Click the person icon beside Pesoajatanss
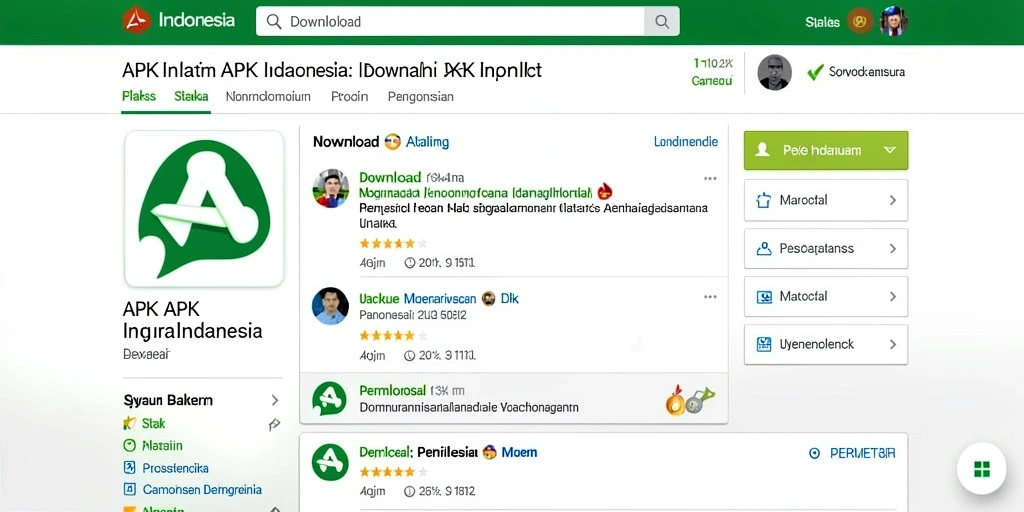This screenshot has height=512, width=1024. [763, 249]
